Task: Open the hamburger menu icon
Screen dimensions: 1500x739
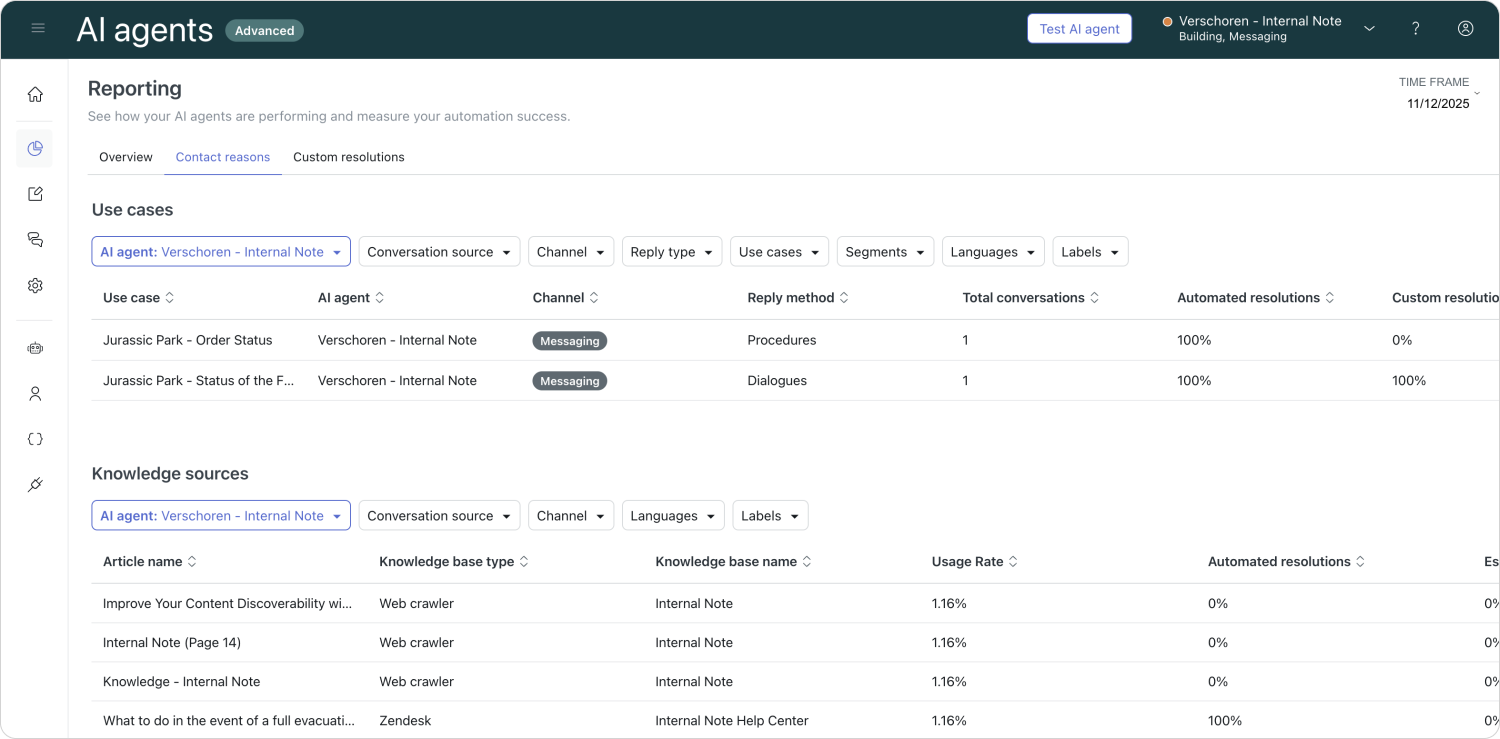Action: point(38,28)
